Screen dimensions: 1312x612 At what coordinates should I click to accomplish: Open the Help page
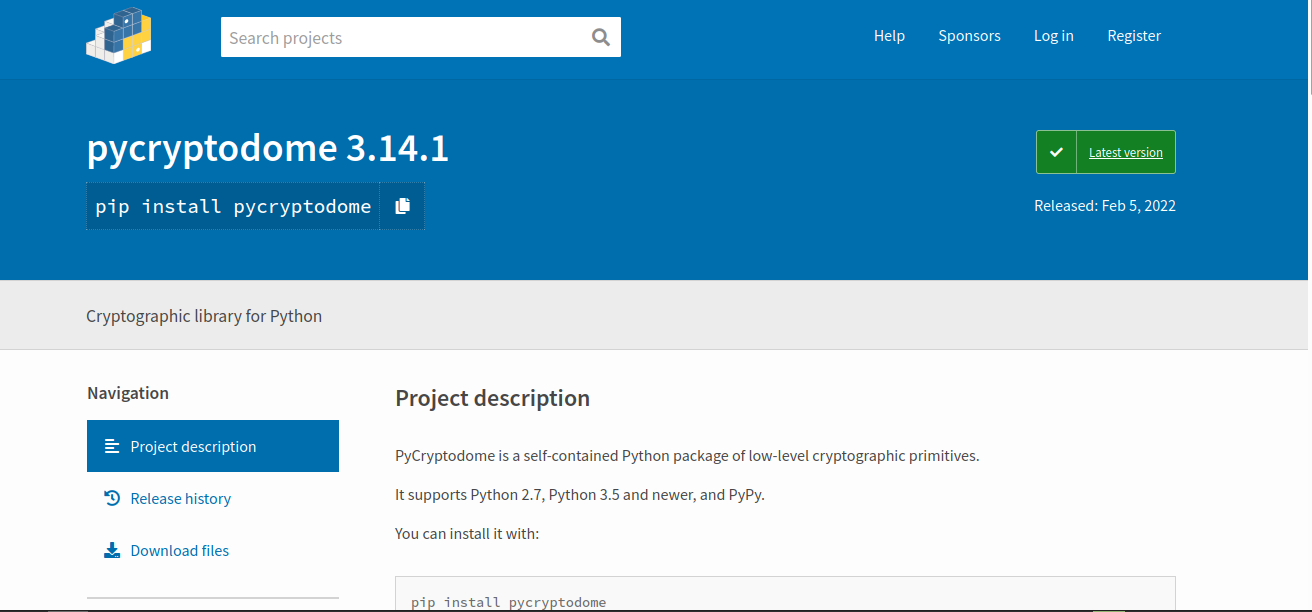[889, 35]
